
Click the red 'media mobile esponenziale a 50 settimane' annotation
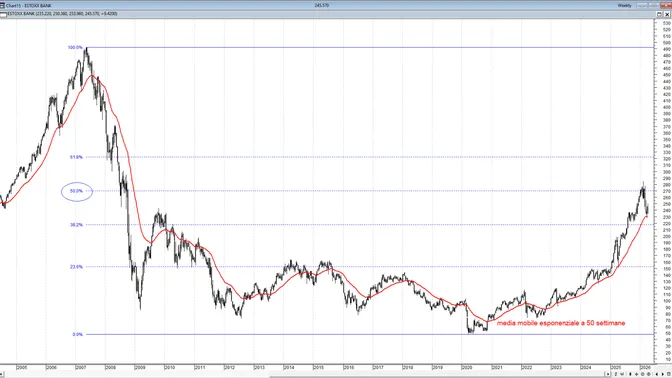point(561,323)
